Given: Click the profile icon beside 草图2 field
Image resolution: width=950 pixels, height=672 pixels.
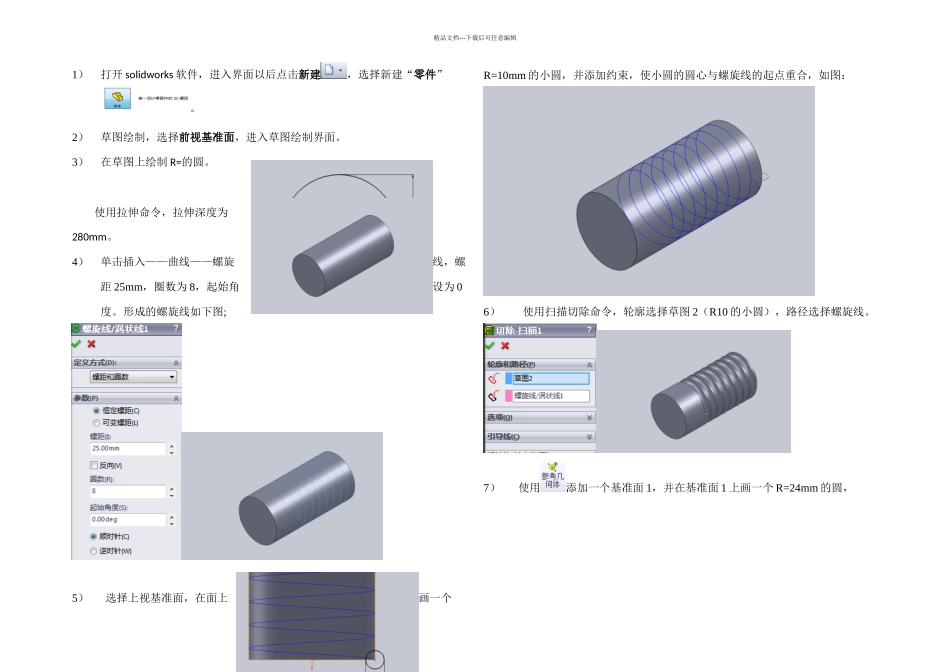Looking at the screenshot, I should click(493, 379).
